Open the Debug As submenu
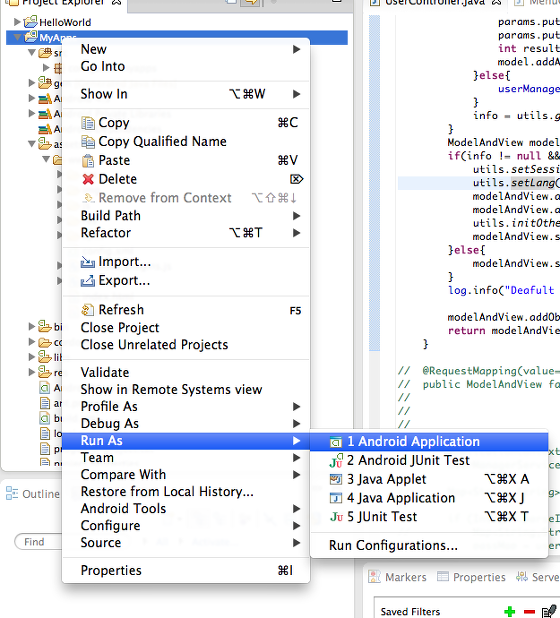This screenshot has height=618, width=560. click(x=186, y=424)
